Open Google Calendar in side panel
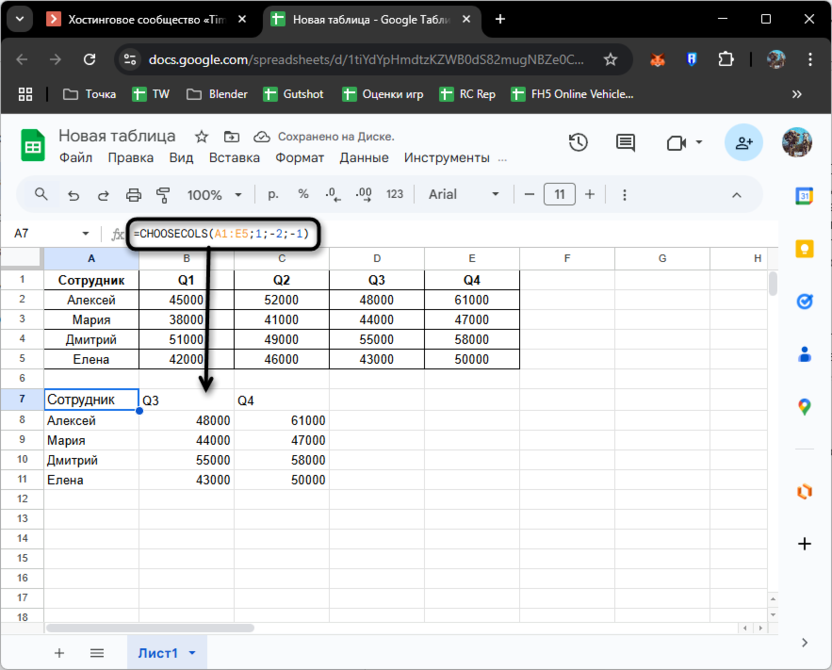This screenshot has height=670, width=832. [804, 196]
